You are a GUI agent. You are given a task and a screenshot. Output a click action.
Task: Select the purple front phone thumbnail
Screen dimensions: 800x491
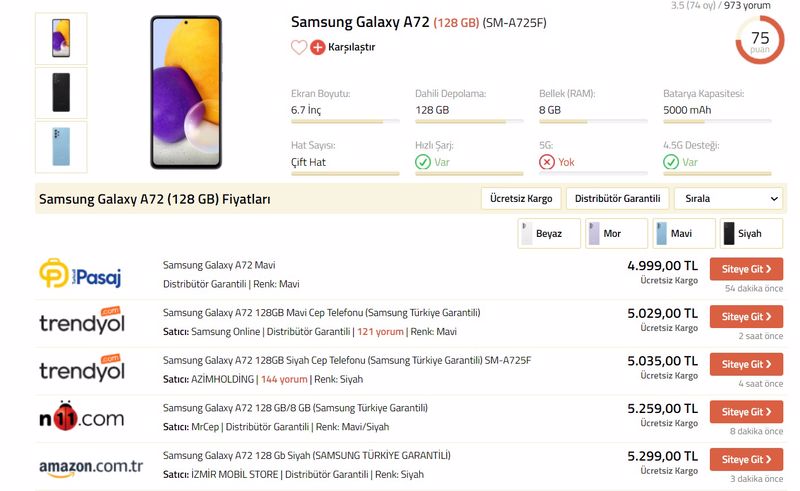pos(61,39)
